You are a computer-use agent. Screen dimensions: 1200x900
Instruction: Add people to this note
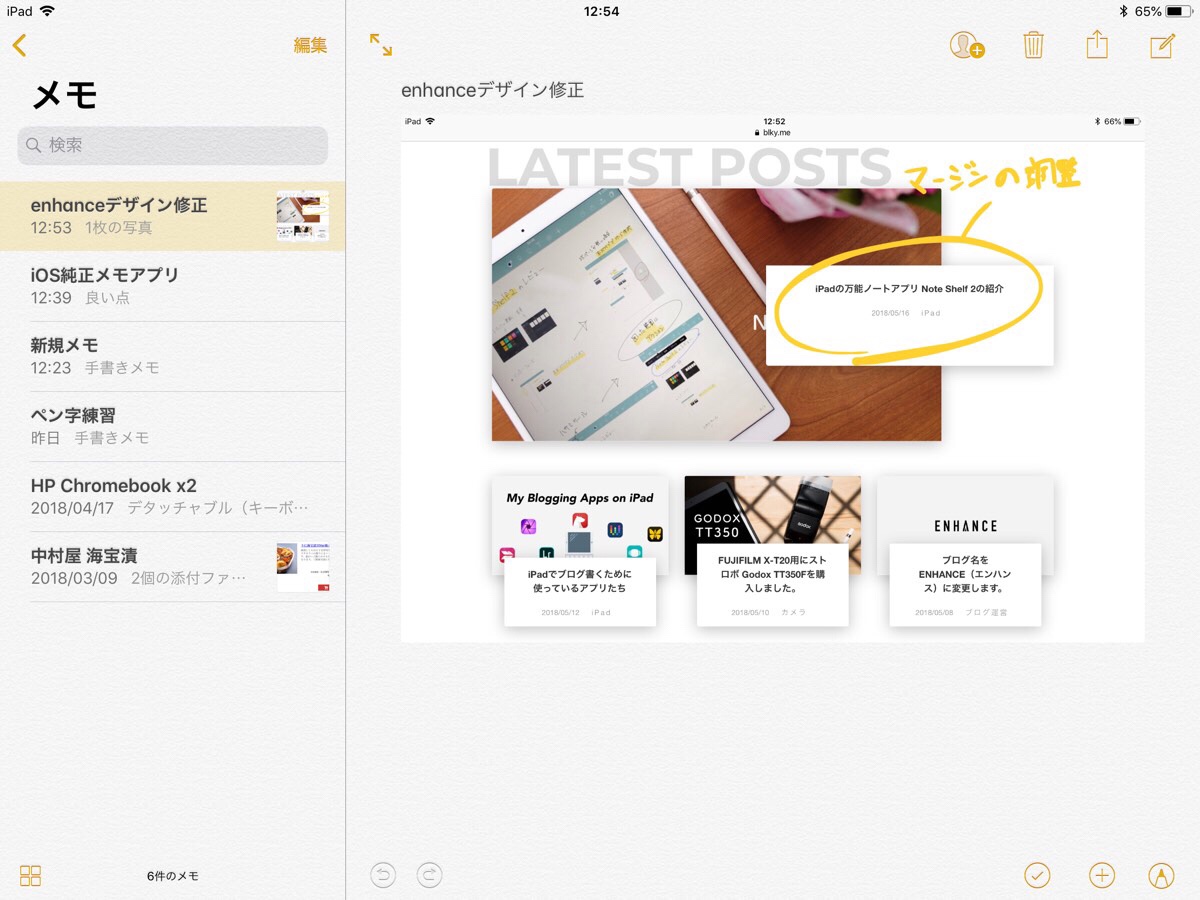click(x=967, y=45)
